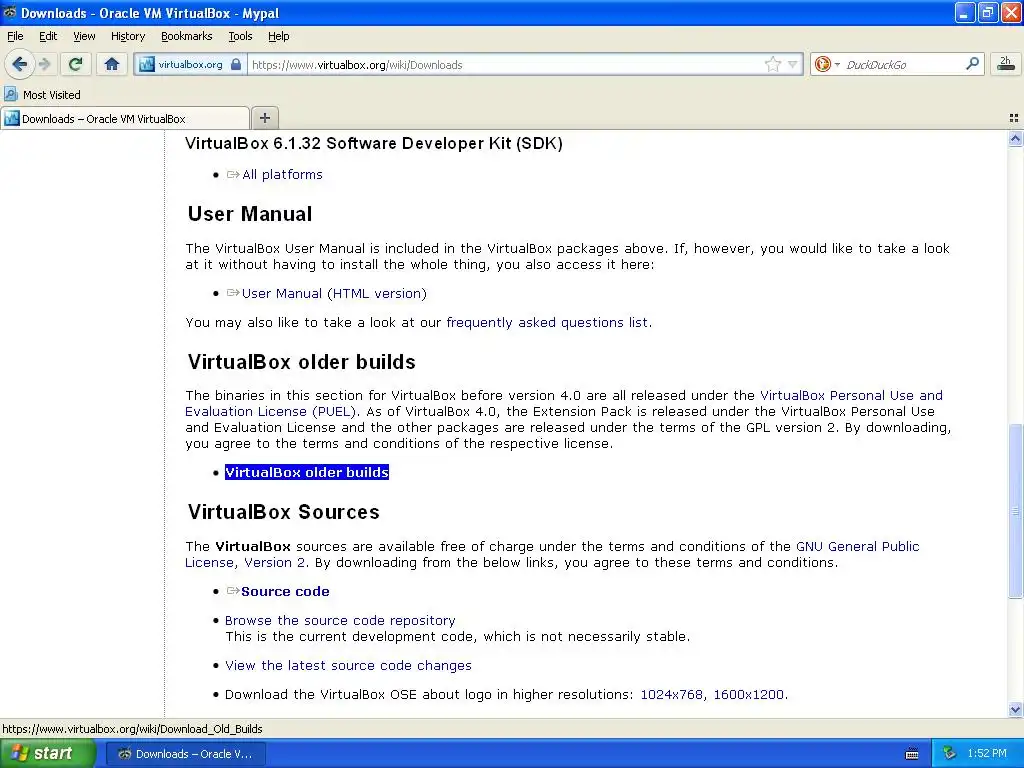This screenshot has height=768, width=1024.
Task: Click the forward navigation arrow
Action: click(44, 64)
